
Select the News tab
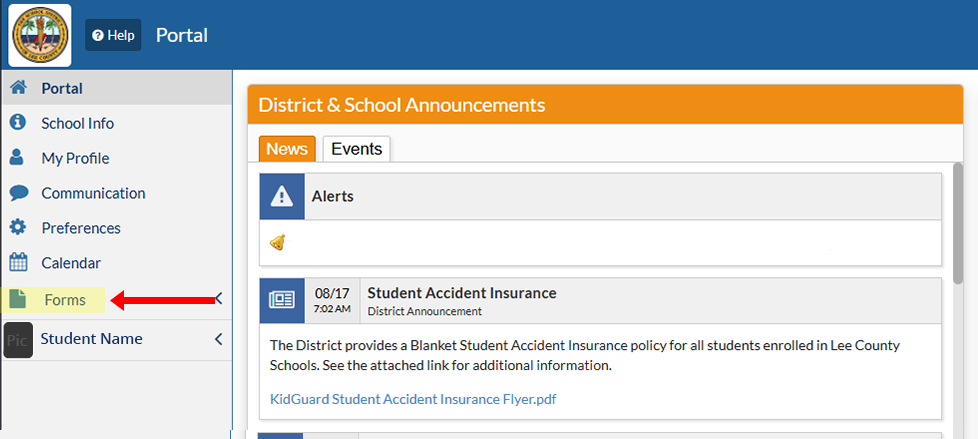coord(288,149)
